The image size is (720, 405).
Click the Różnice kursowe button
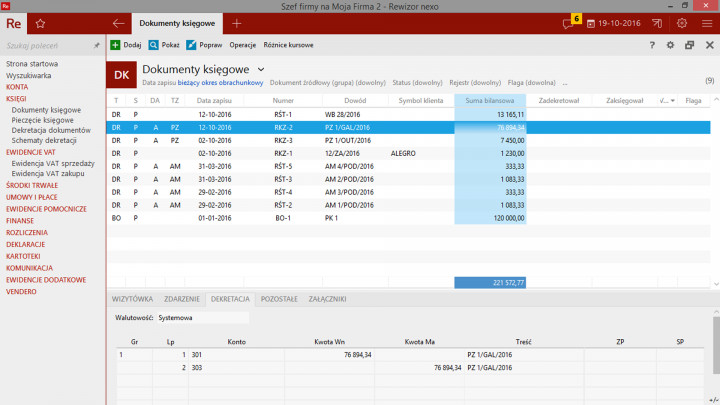(x=288, y=45)
